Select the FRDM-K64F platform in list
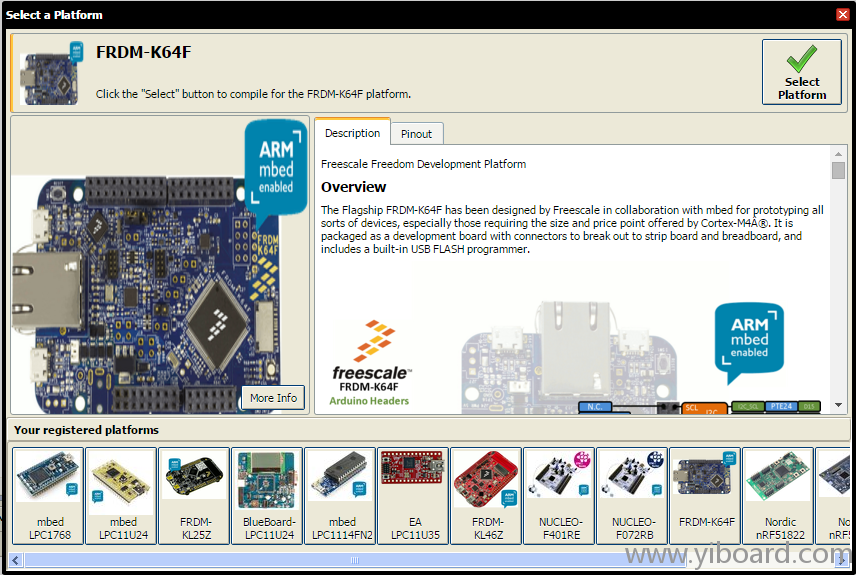 [x=705, y=496]
